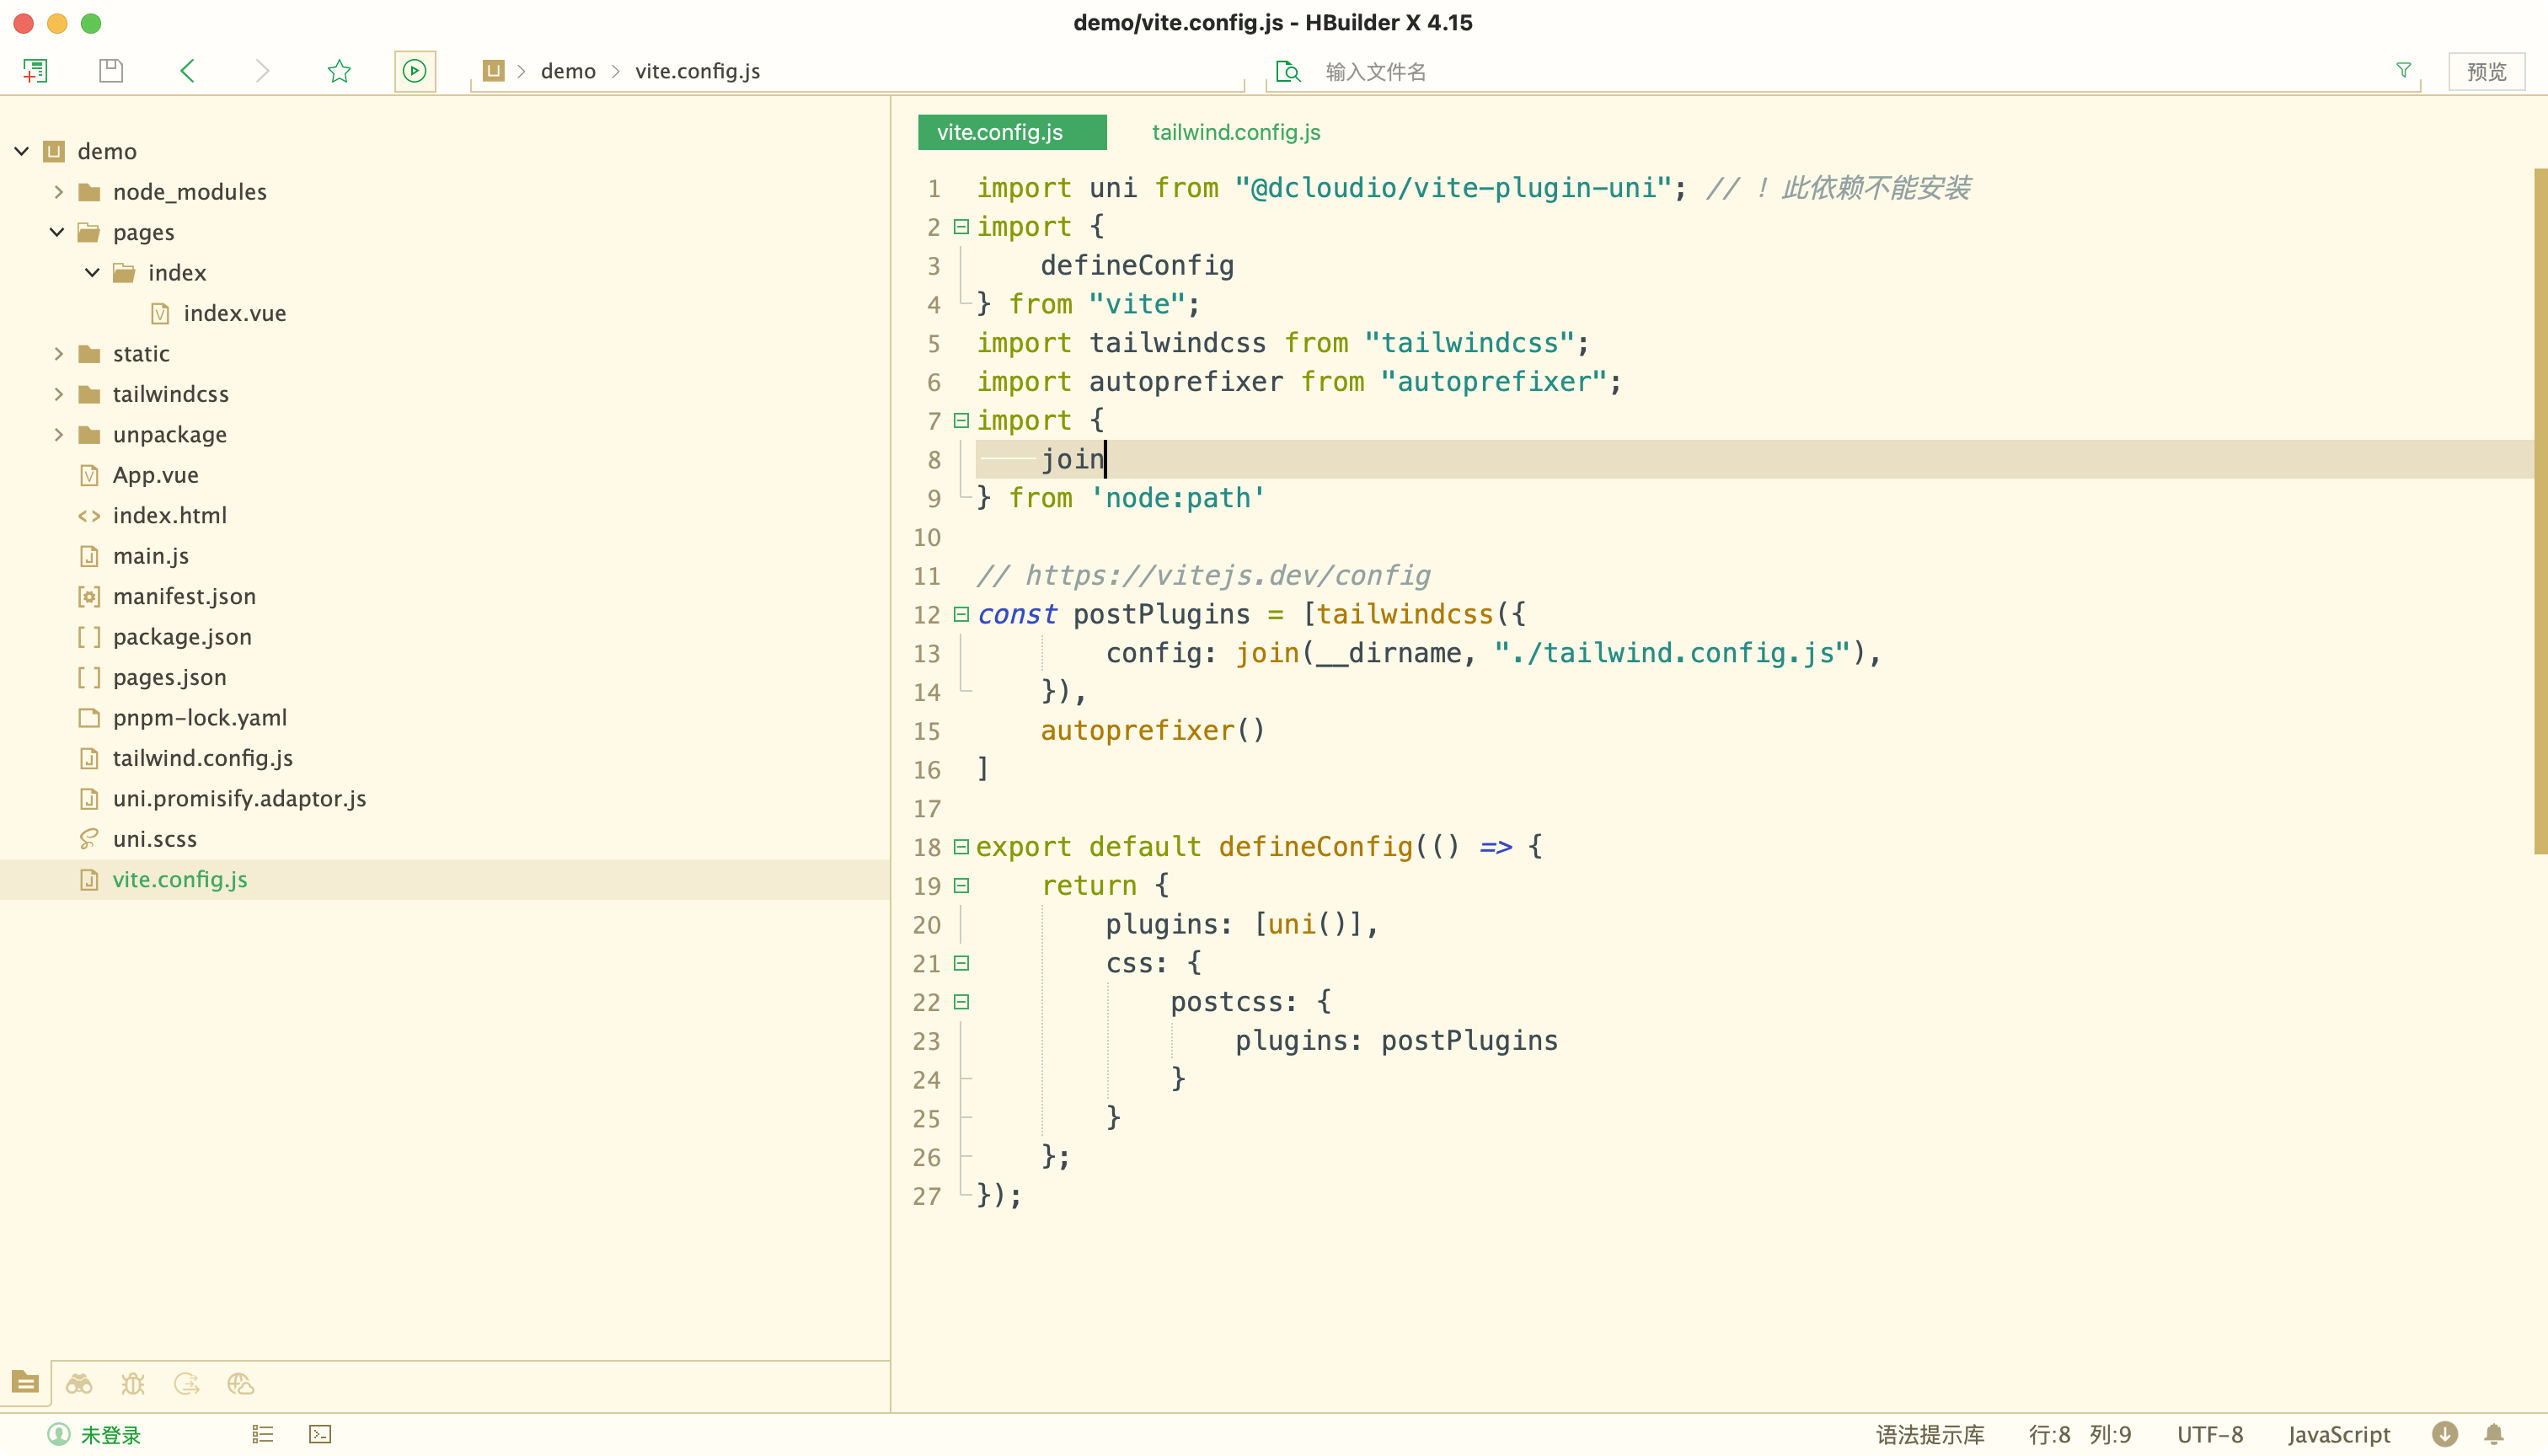The width and height of the screenshot is (2548, 1456).
Task: Toggle the outline list icon in status bar
Action: tap(263, 1434)
